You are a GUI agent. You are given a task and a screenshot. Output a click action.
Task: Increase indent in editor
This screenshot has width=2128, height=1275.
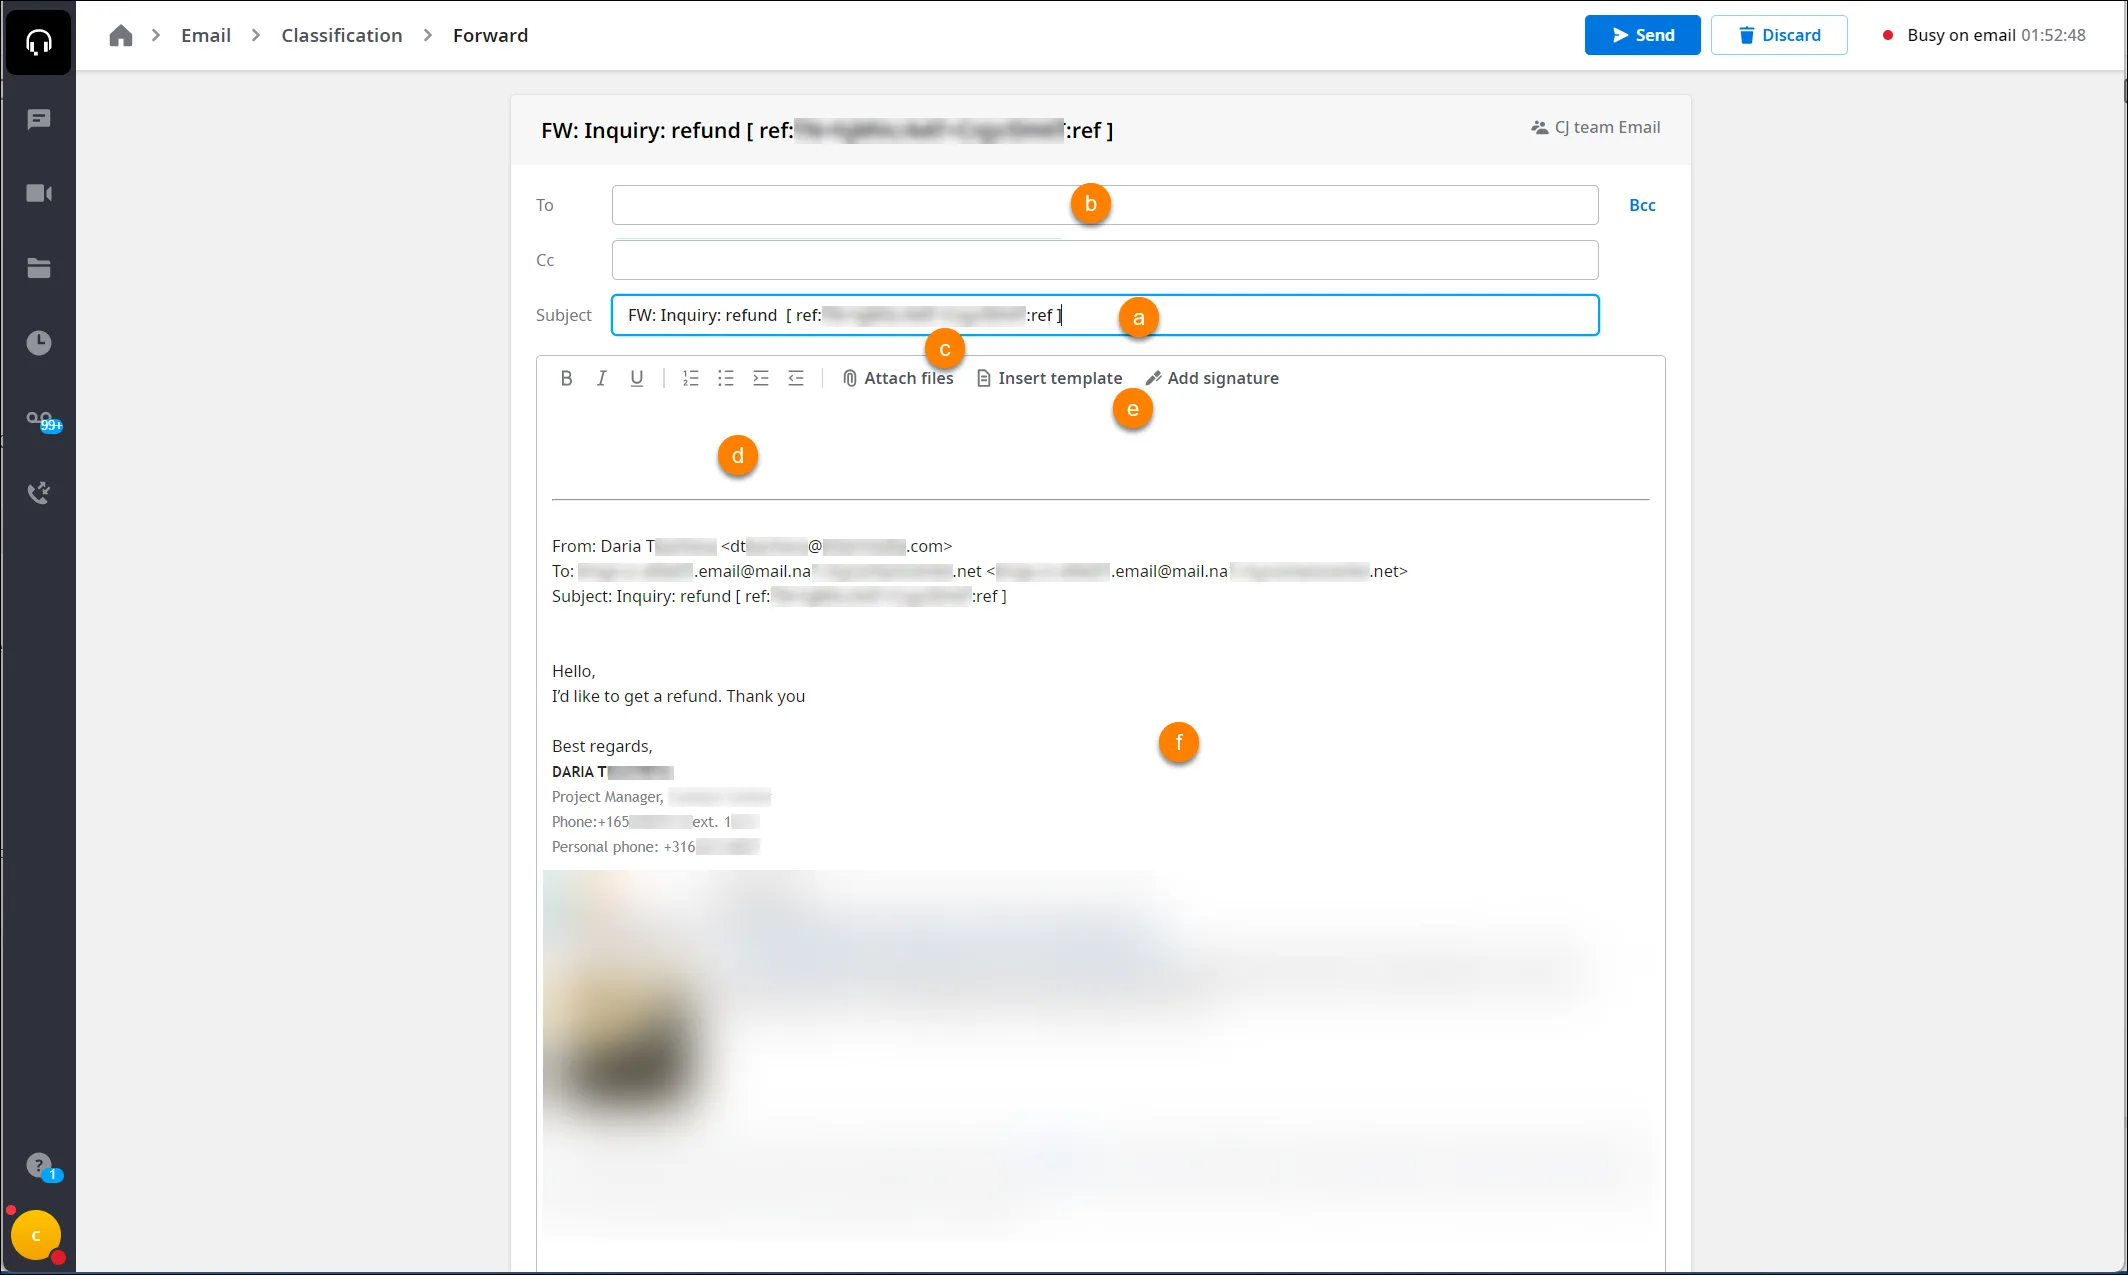[x=761, y=378]
